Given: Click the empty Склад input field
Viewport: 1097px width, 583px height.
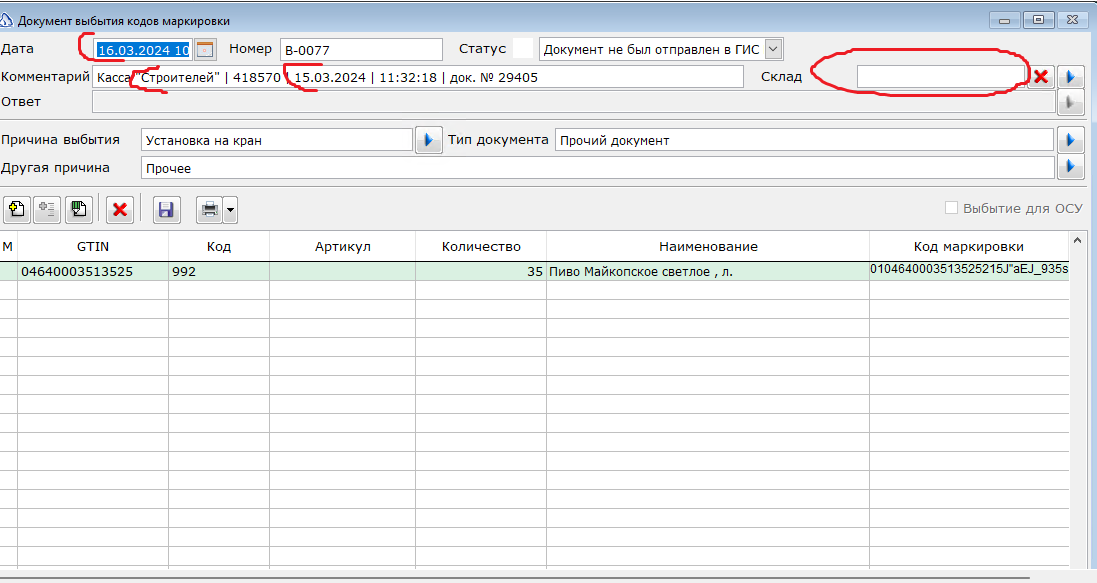Looking at the screenshot, I should (x=941, y=76).
